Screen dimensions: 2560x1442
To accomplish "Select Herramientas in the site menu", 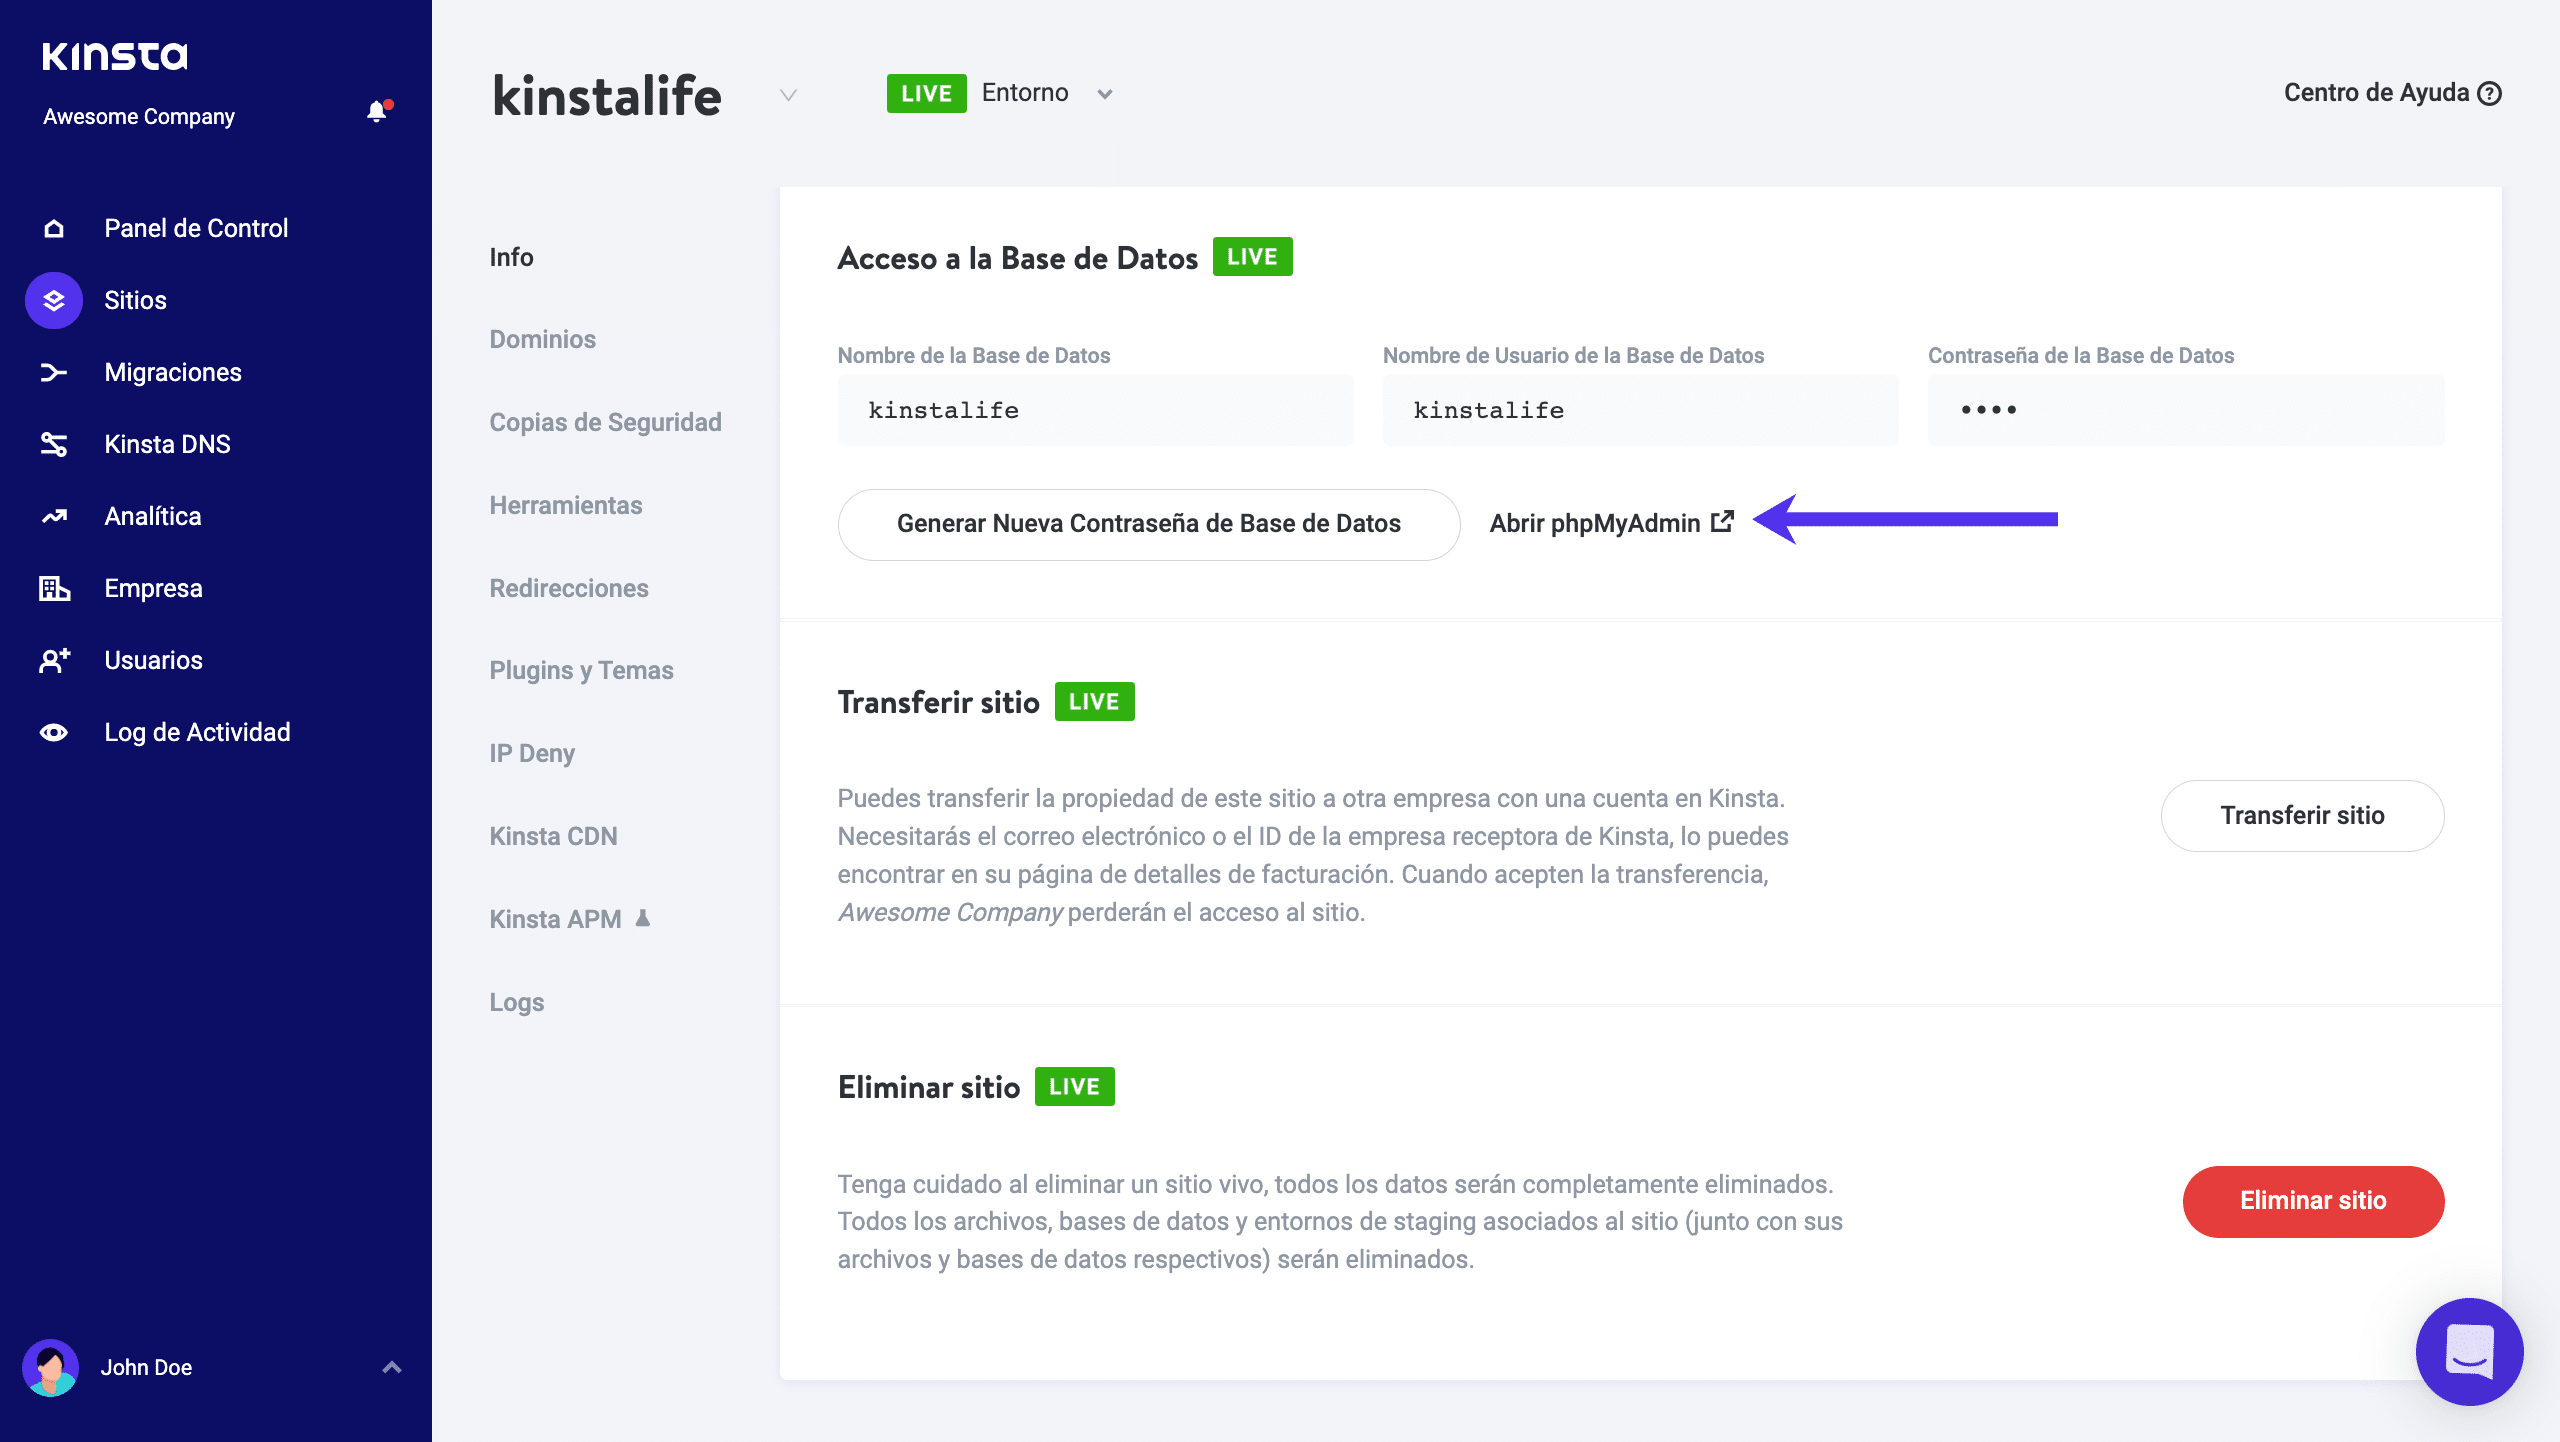I will [x=565, y=505].
